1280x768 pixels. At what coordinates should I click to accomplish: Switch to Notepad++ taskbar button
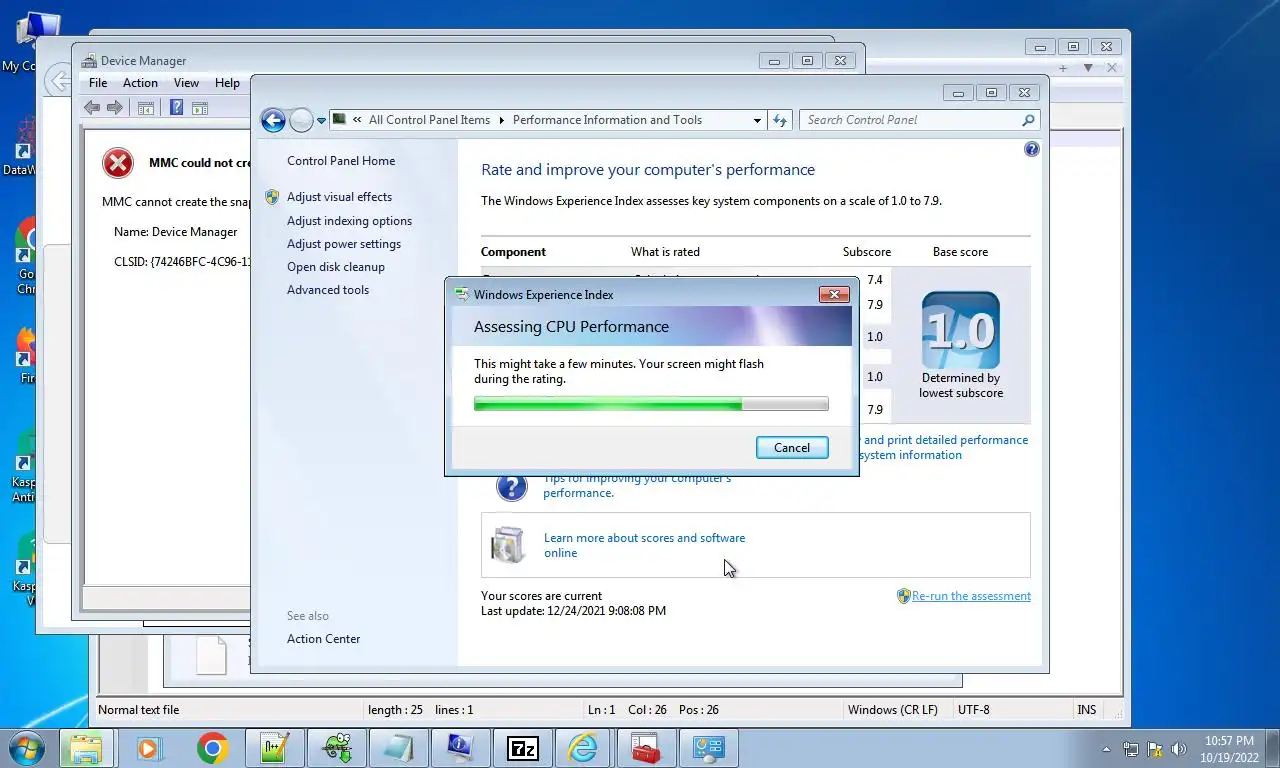[x=274, y=748]
